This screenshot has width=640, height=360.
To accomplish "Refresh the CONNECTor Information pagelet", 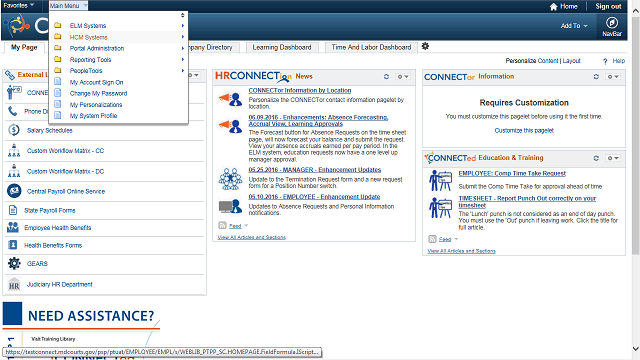I will coord(596,76).
